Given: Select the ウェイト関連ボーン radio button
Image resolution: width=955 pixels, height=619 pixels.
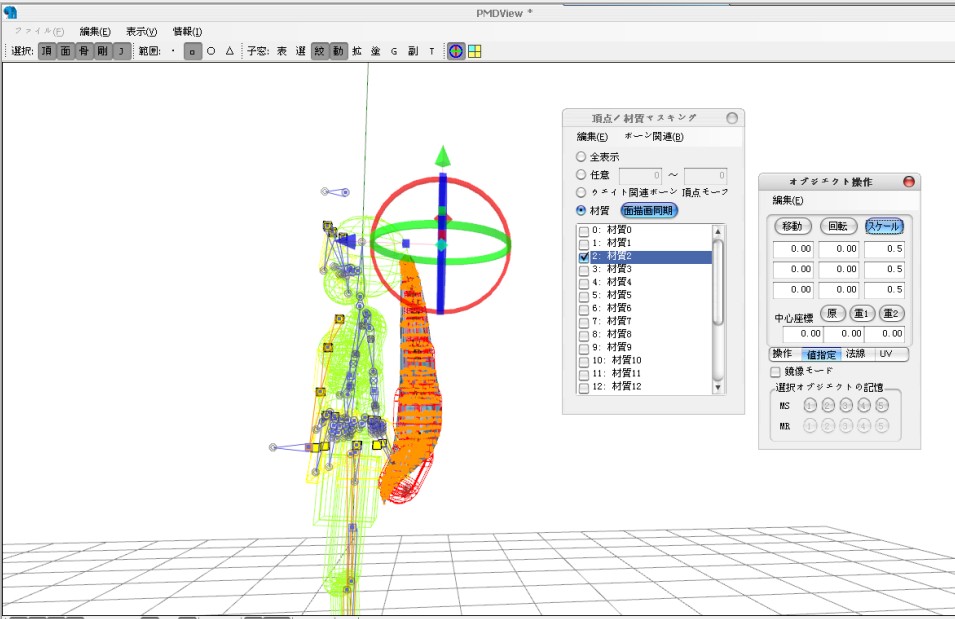Looking at the screenshot, I should 581,193.
